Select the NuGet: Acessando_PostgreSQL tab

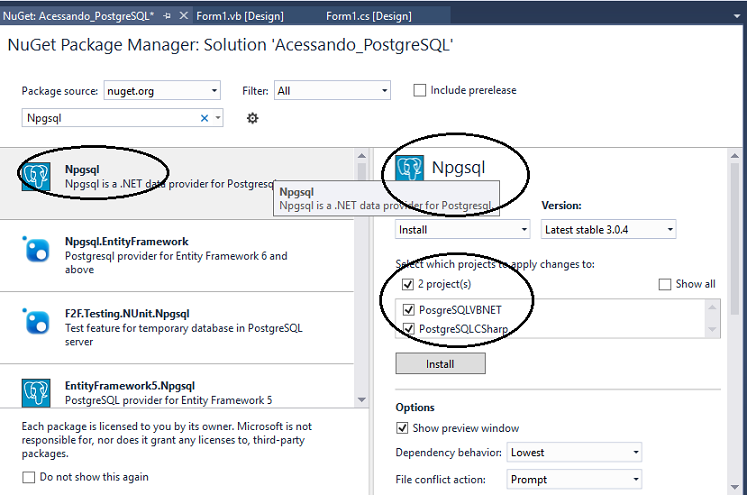(79, 16)
